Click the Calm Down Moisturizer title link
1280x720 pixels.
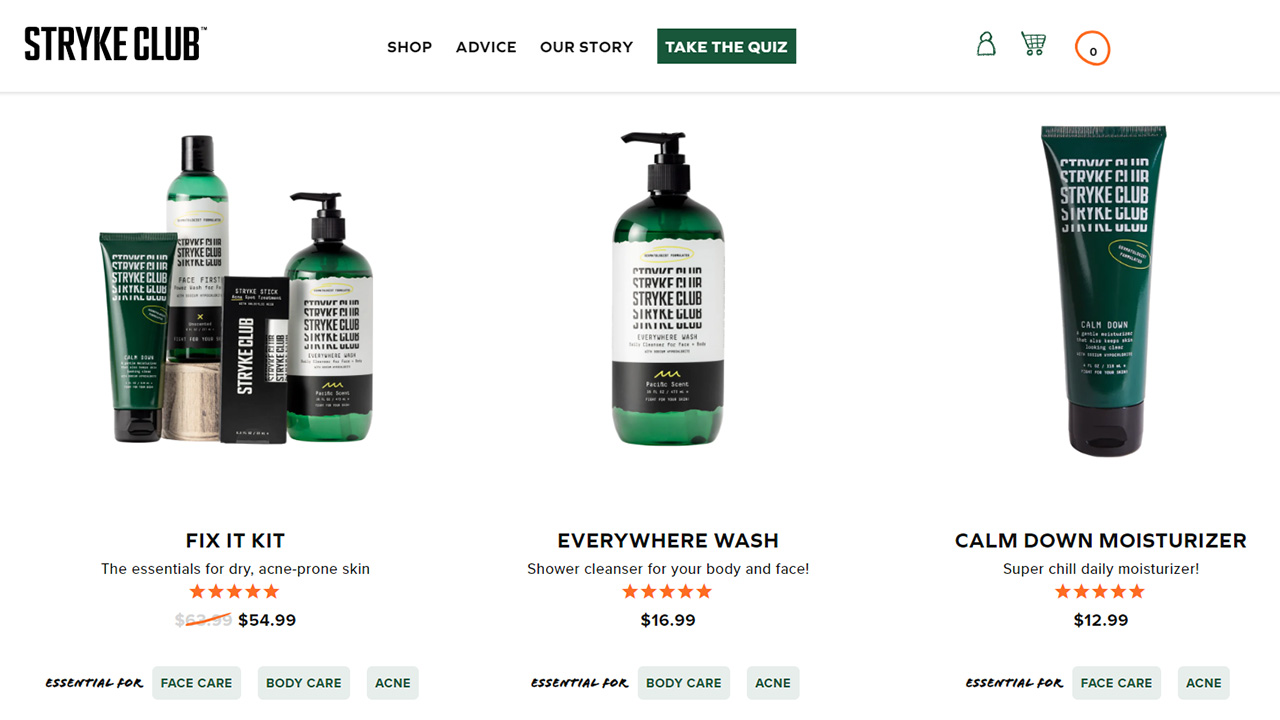pos(1101,541)
